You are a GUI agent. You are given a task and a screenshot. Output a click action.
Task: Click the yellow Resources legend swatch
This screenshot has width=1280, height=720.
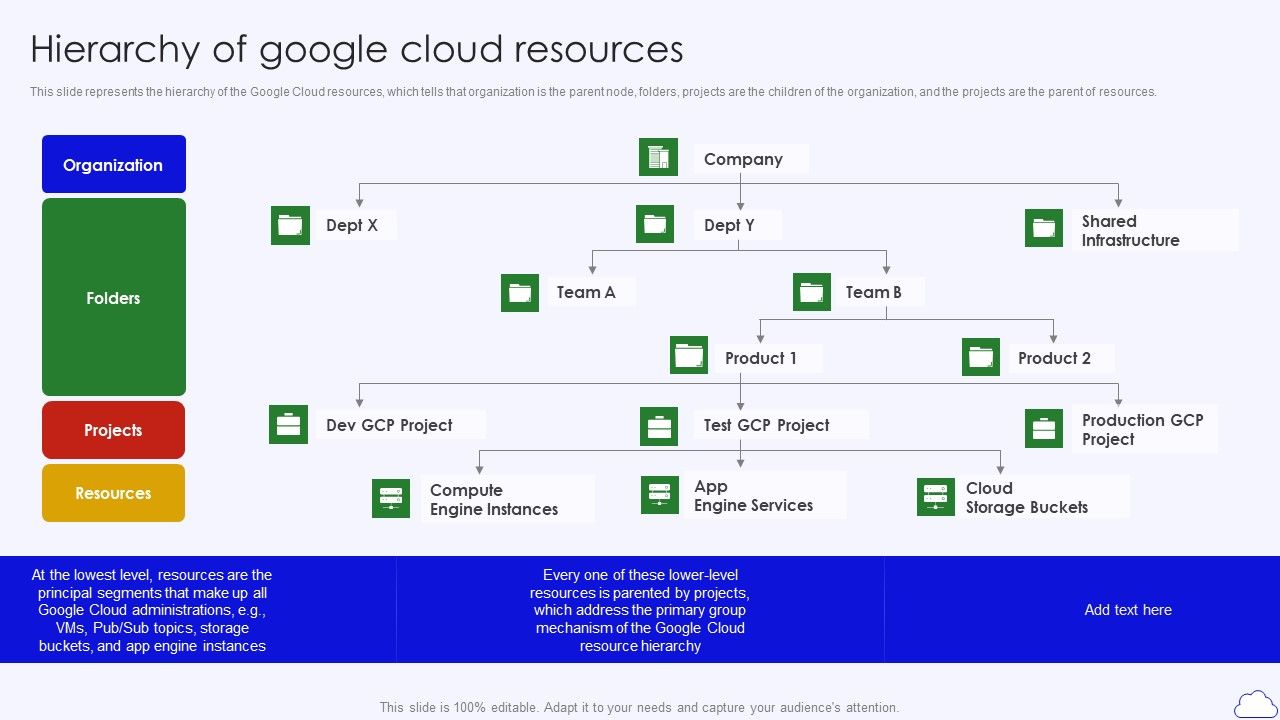(x=113, y=492)
